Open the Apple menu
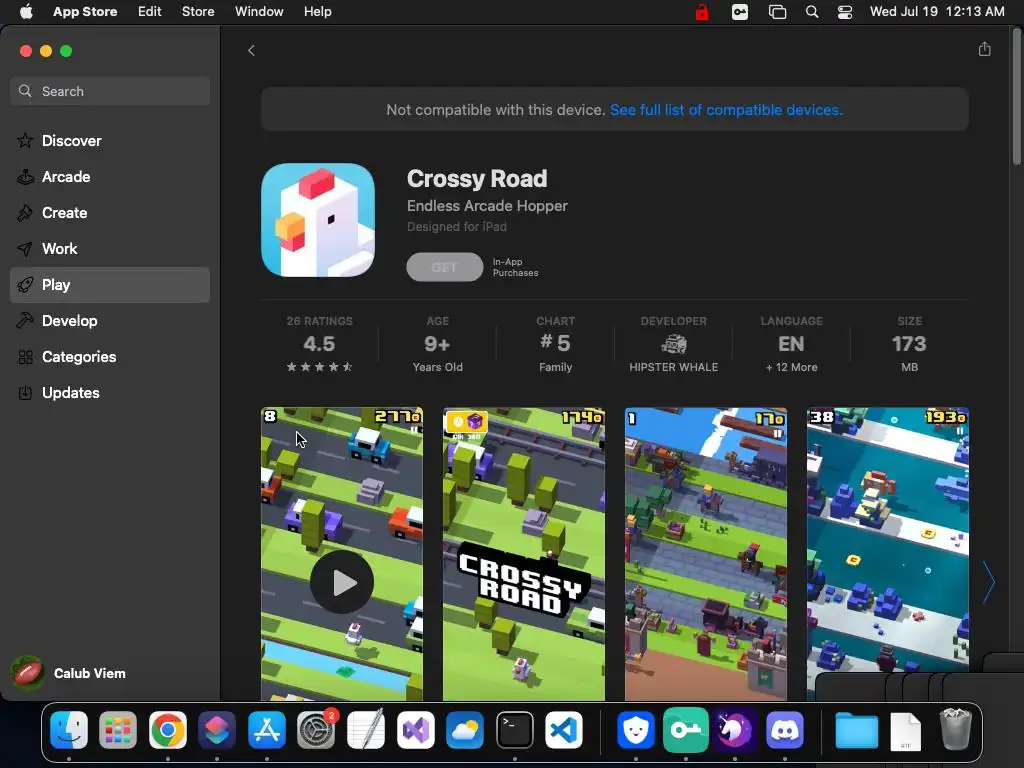The height and width of the screenshot is (768, 1024). click(x=26, y=12)
